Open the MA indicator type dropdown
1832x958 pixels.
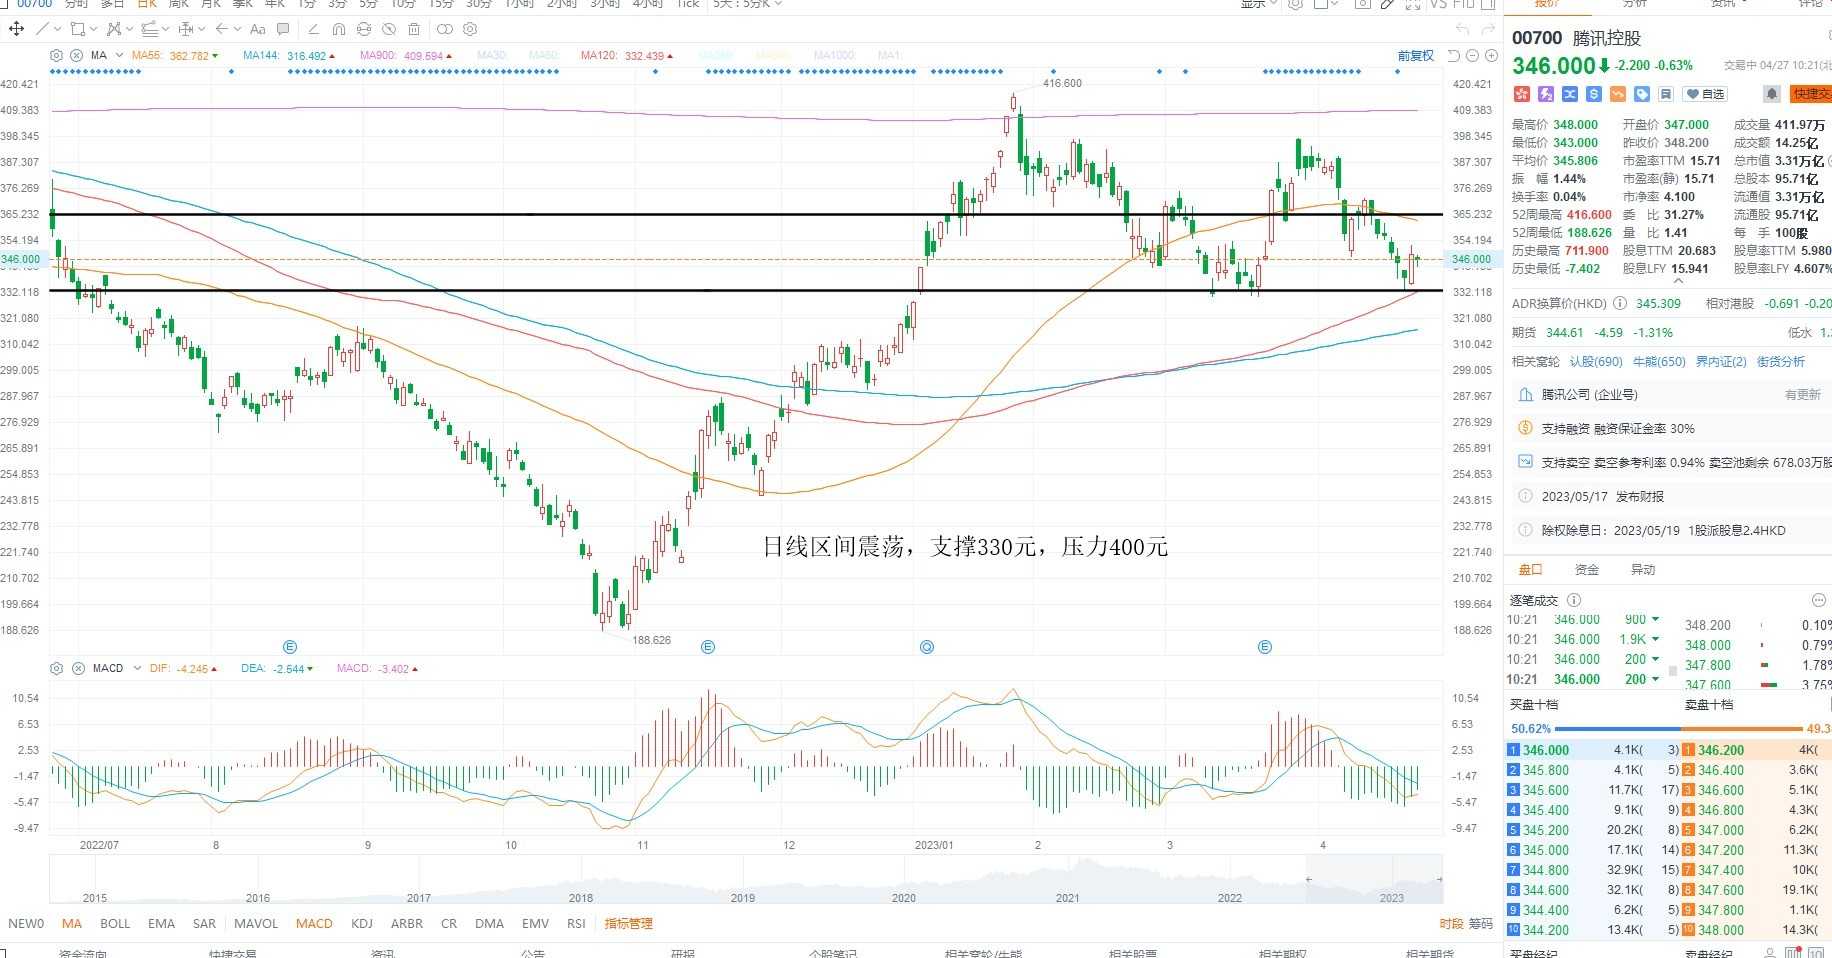tap(119, 56)
